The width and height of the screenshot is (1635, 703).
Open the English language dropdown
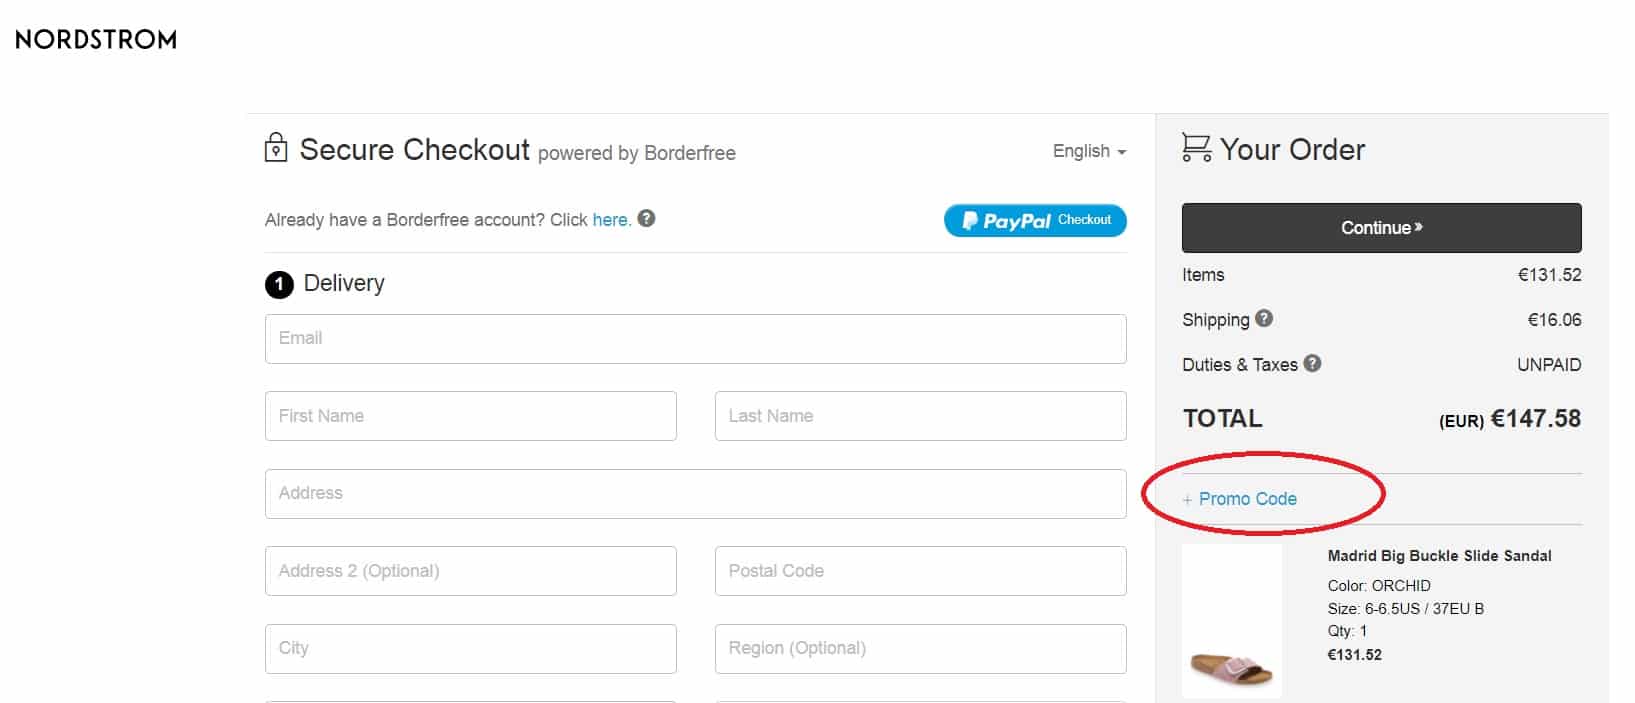pos(1087,151)
